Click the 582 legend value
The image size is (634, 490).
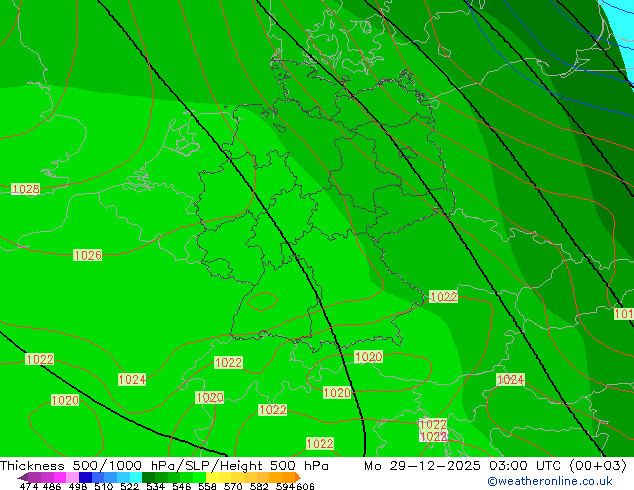click(259, 486)
